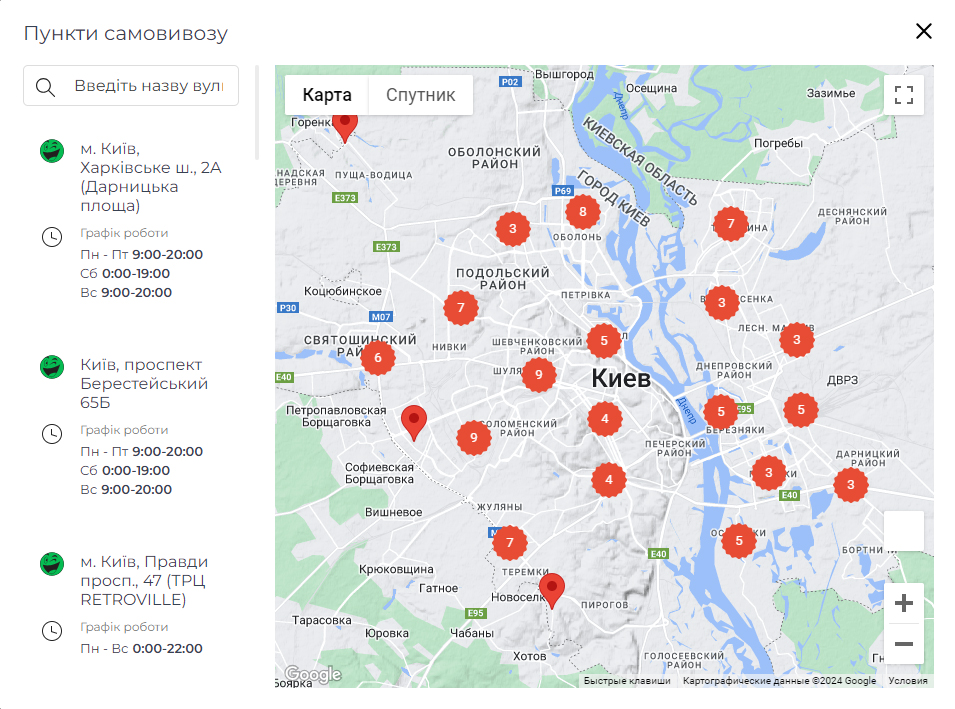Open Google logo link on map
The width and height of the screenshot is (955, 709).
pyautogui.click(x=313, y=674)
